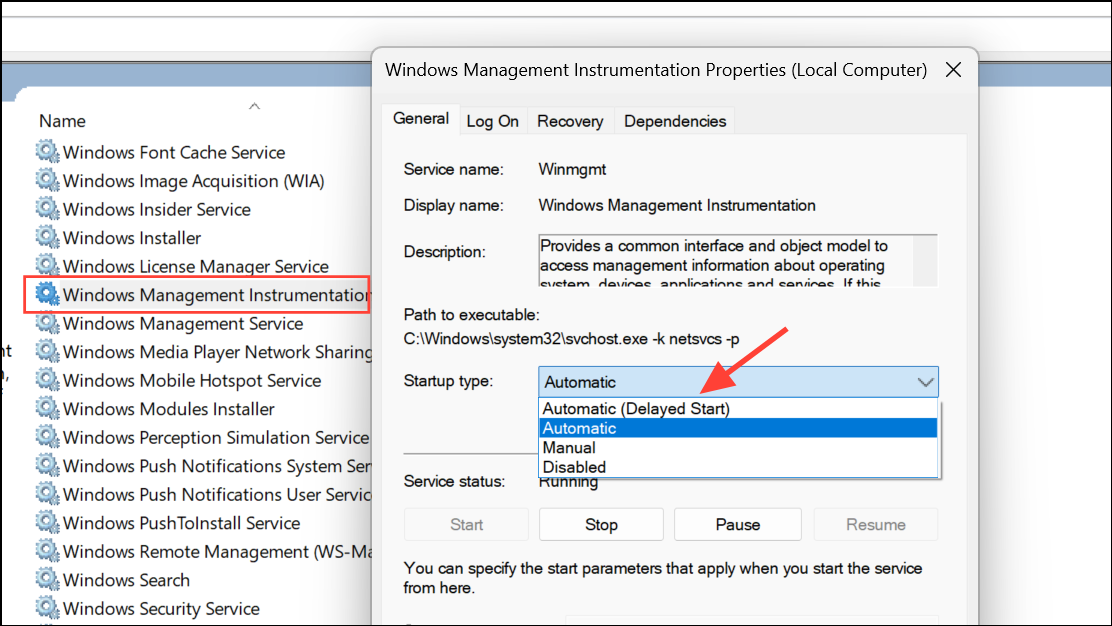Choose Automatic (Delayed Start) startup option
The height and width of the screenshot is (626, 1112).
coord(738,408)
